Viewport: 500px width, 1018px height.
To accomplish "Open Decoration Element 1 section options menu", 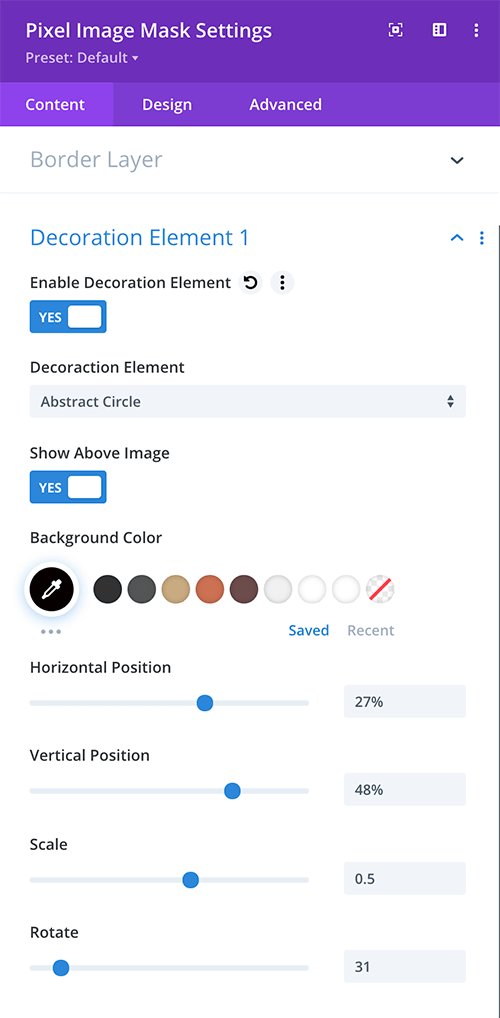I will click(x=481, y=238).
